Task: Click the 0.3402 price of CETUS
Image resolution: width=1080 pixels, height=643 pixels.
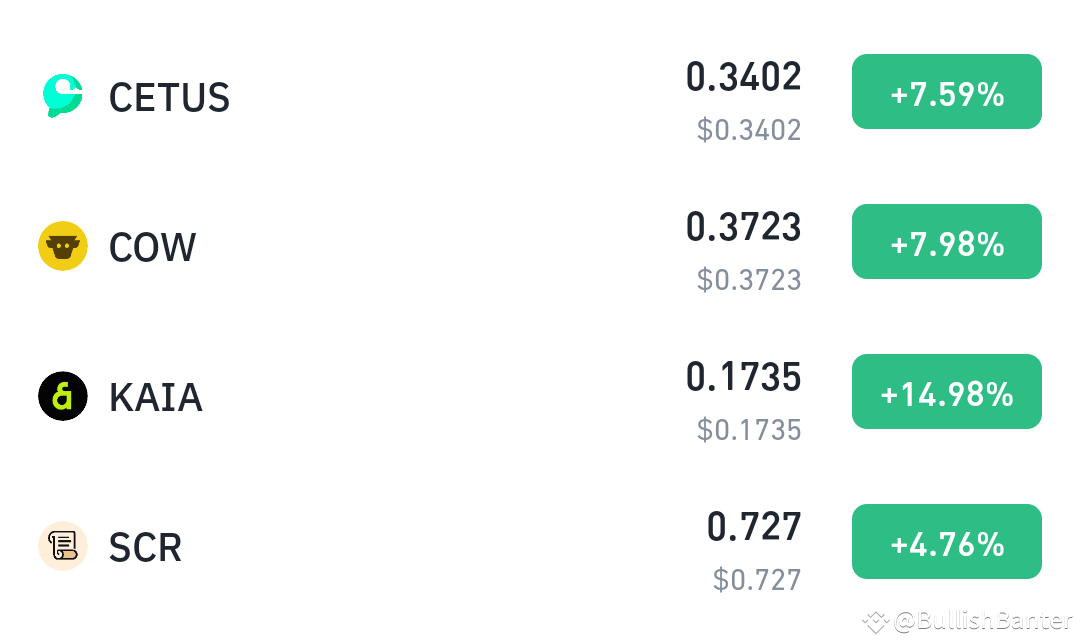Action: [x=743, y=77]
